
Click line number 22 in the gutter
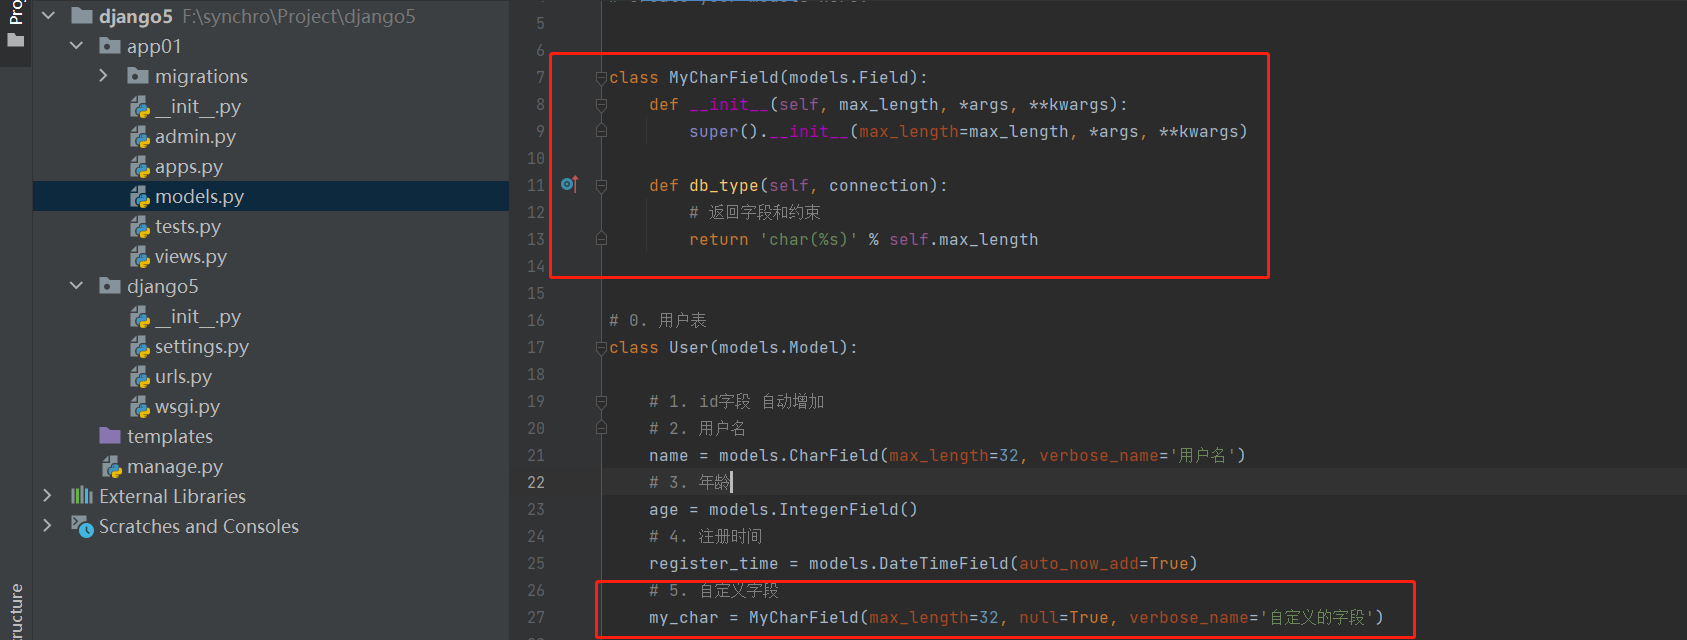click(536, 482)
